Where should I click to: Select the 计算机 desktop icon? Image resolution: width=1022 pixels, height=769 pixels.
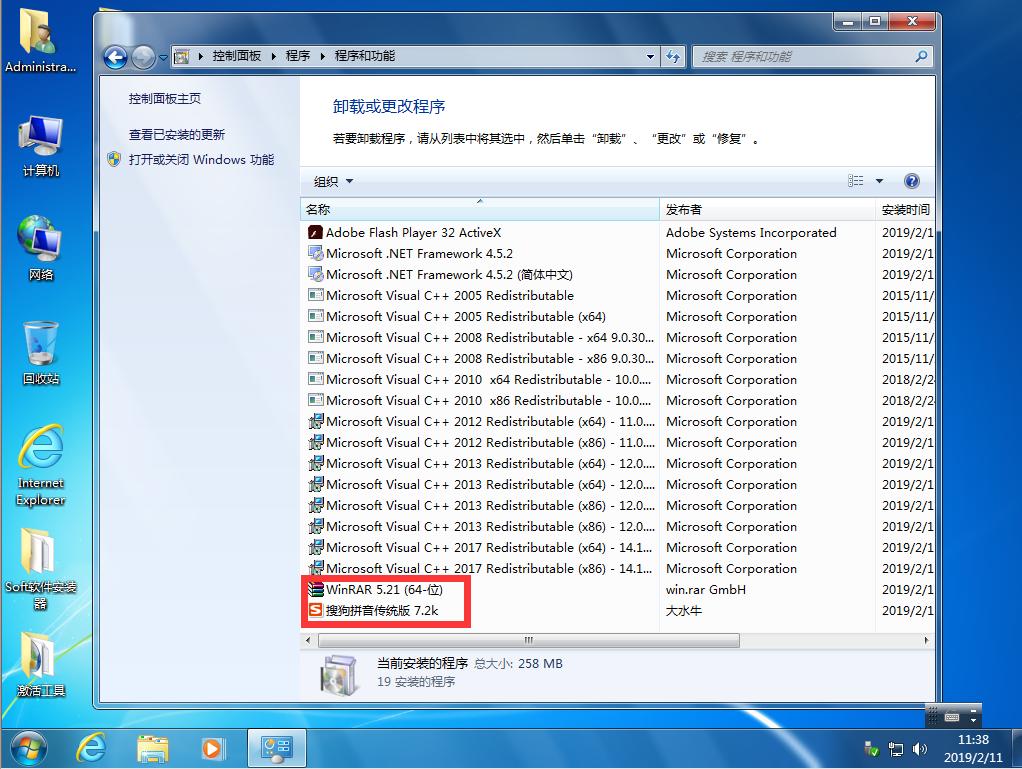pyautogui.click(x=40, y=147)
